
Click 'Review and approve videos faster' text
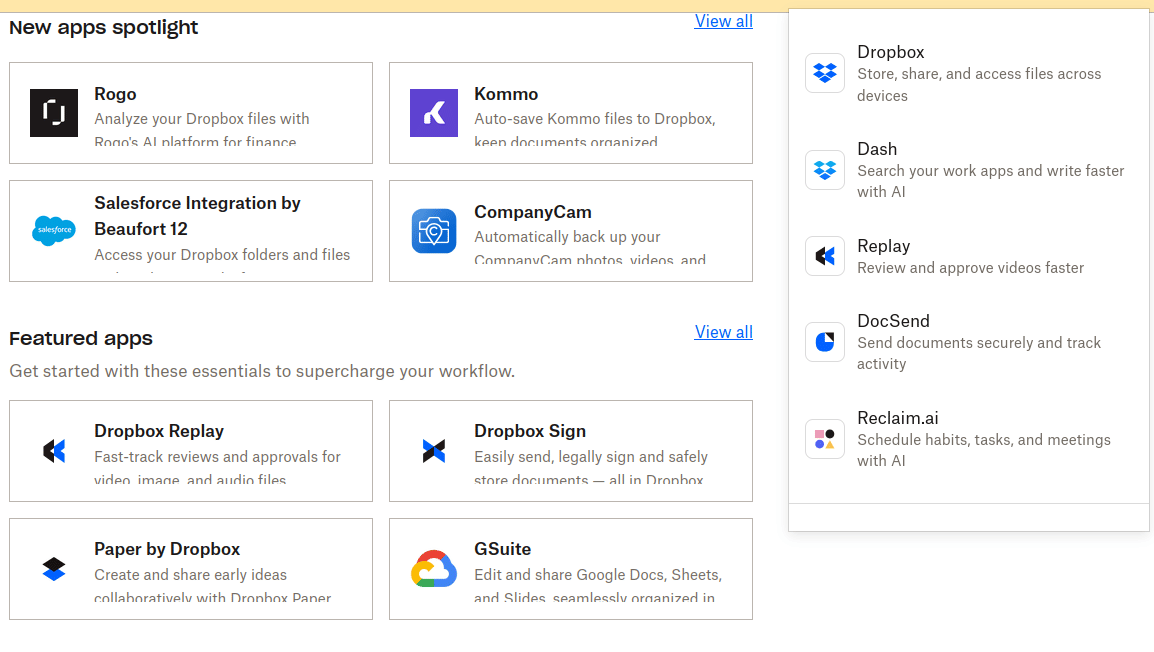(x=970, y=268)
